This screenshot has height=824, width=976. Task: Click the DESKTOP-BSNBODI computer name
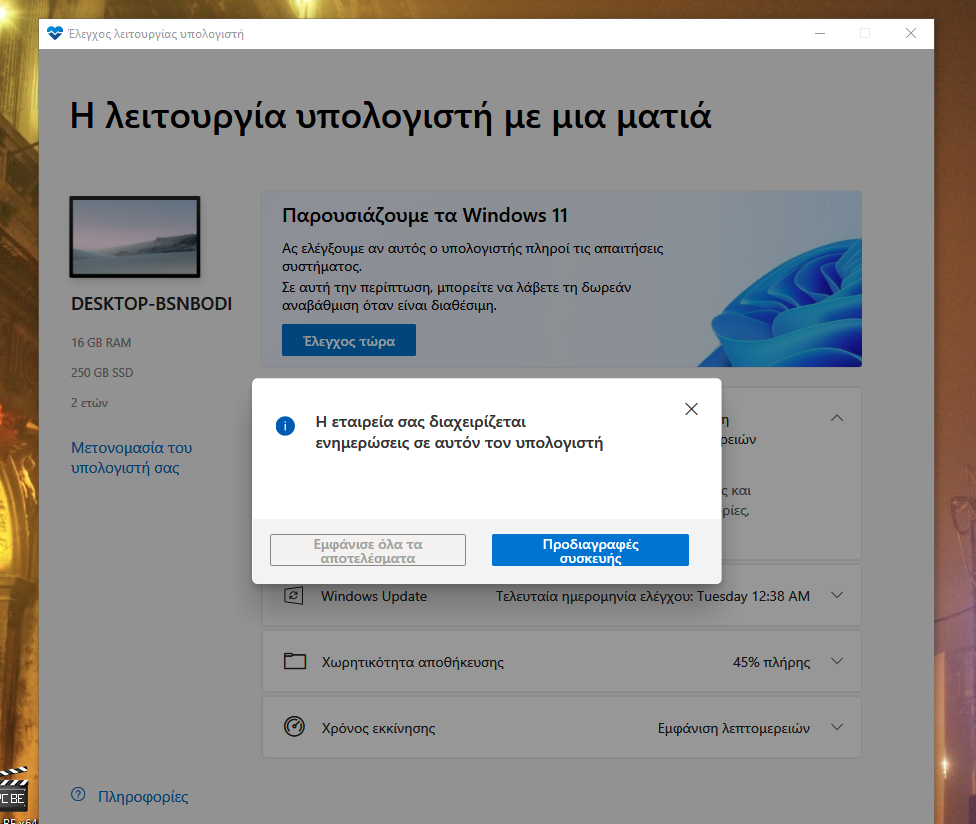[151, 304]
